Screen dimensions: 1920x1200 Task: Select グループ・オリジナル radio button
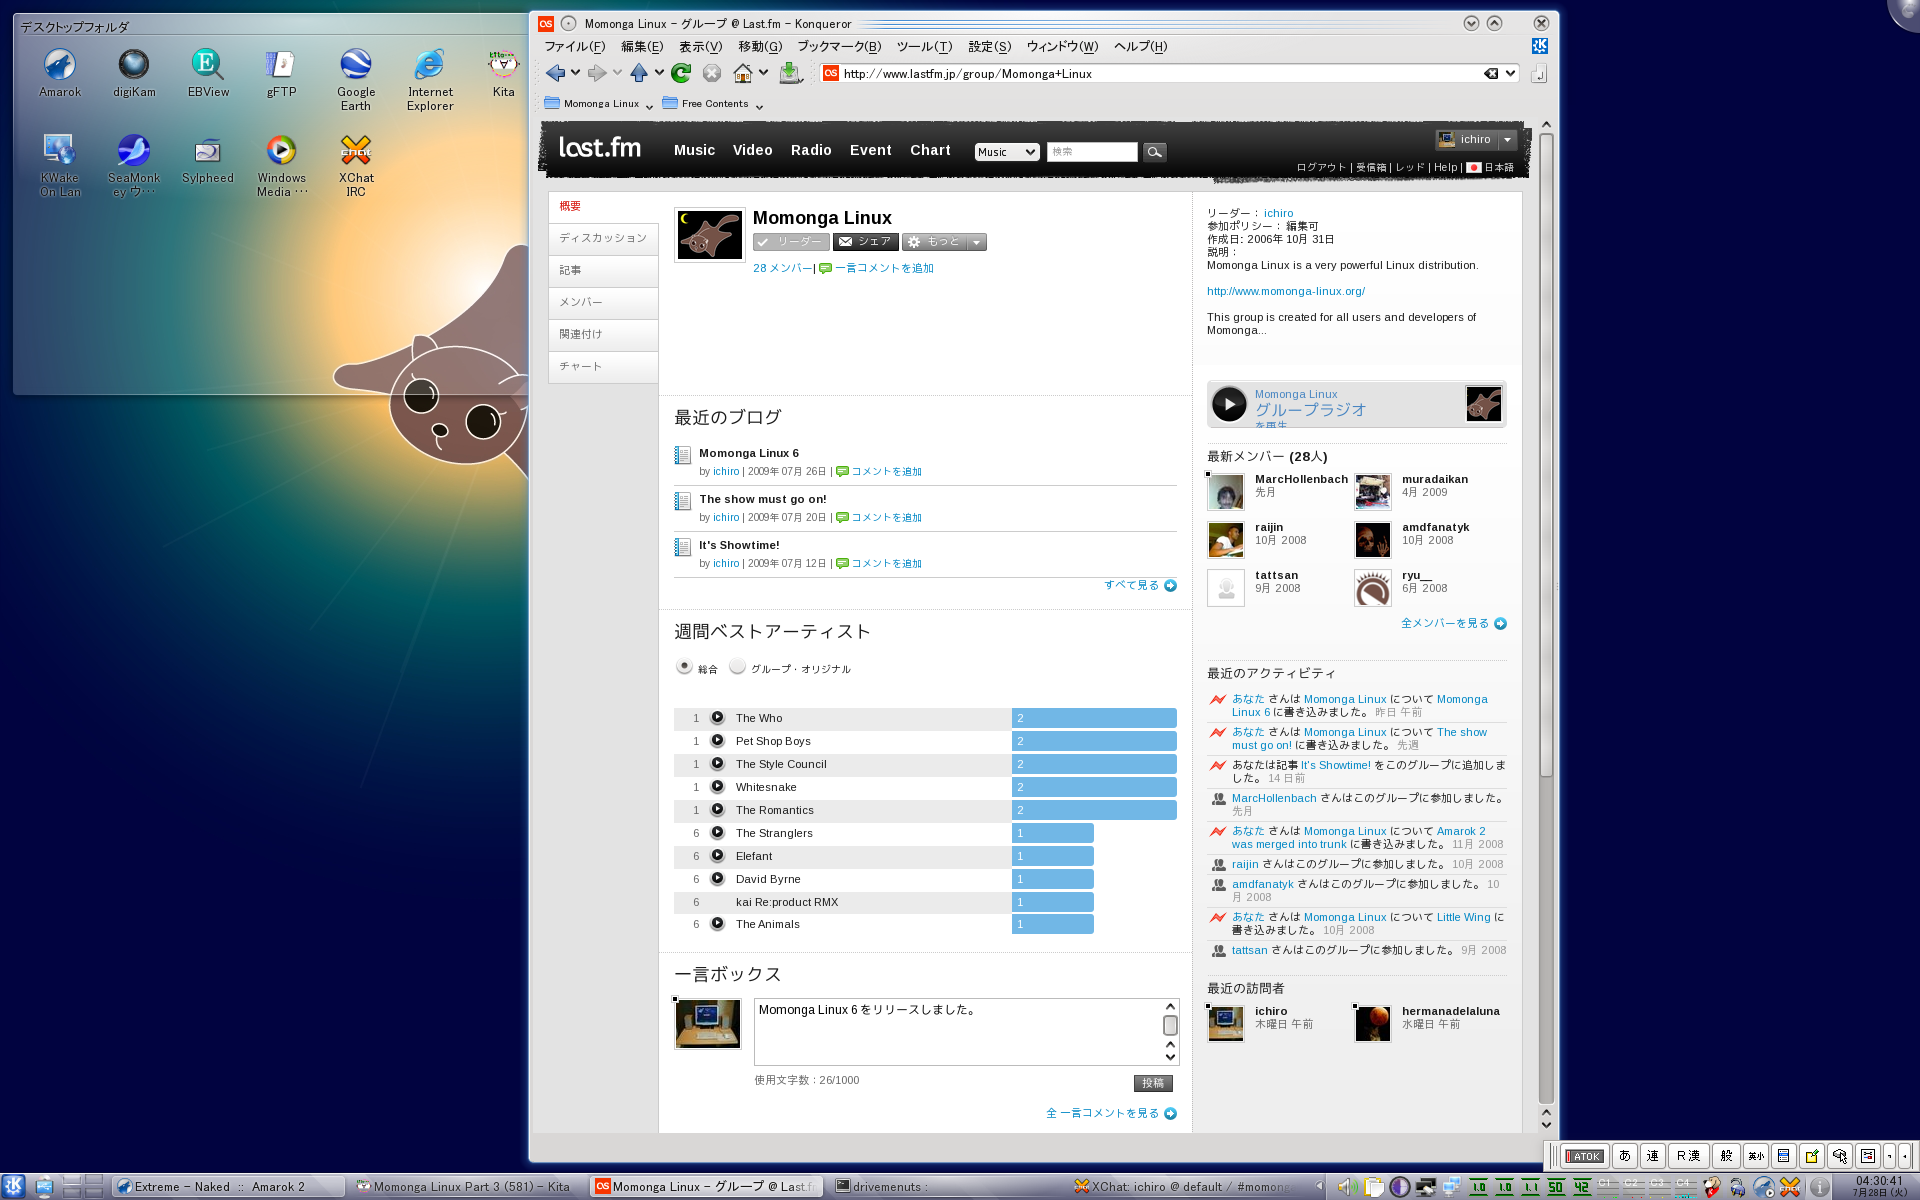(737, 666)
